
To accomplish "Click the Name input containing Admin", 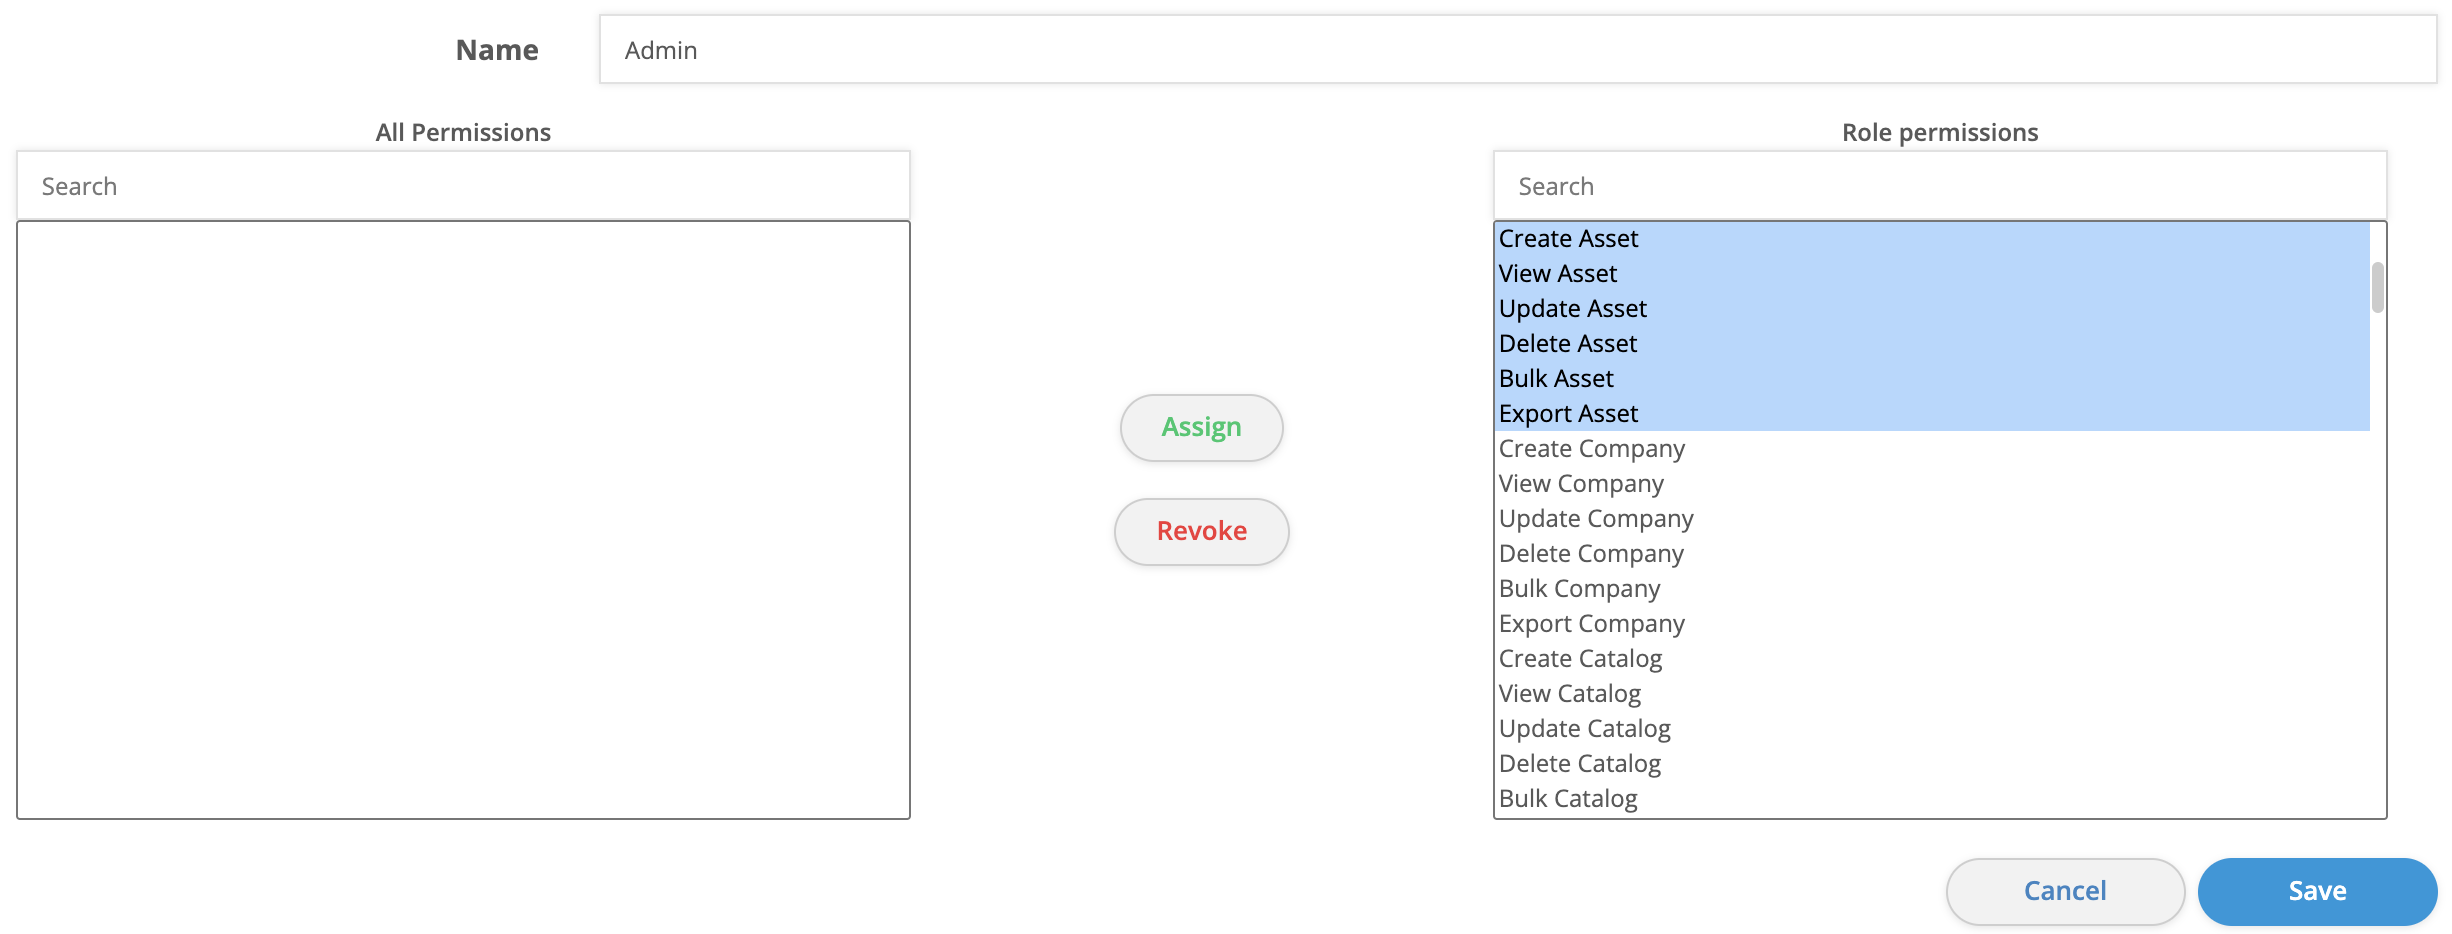I will tap(1200, 48).
